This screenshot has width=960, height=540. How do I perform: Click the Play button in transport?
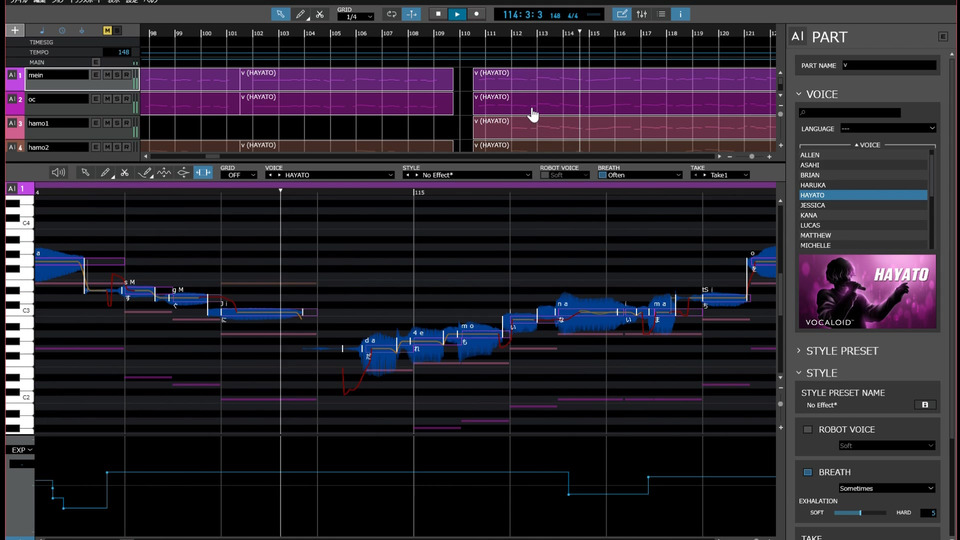pyautogui.click(x=457, y=14)
